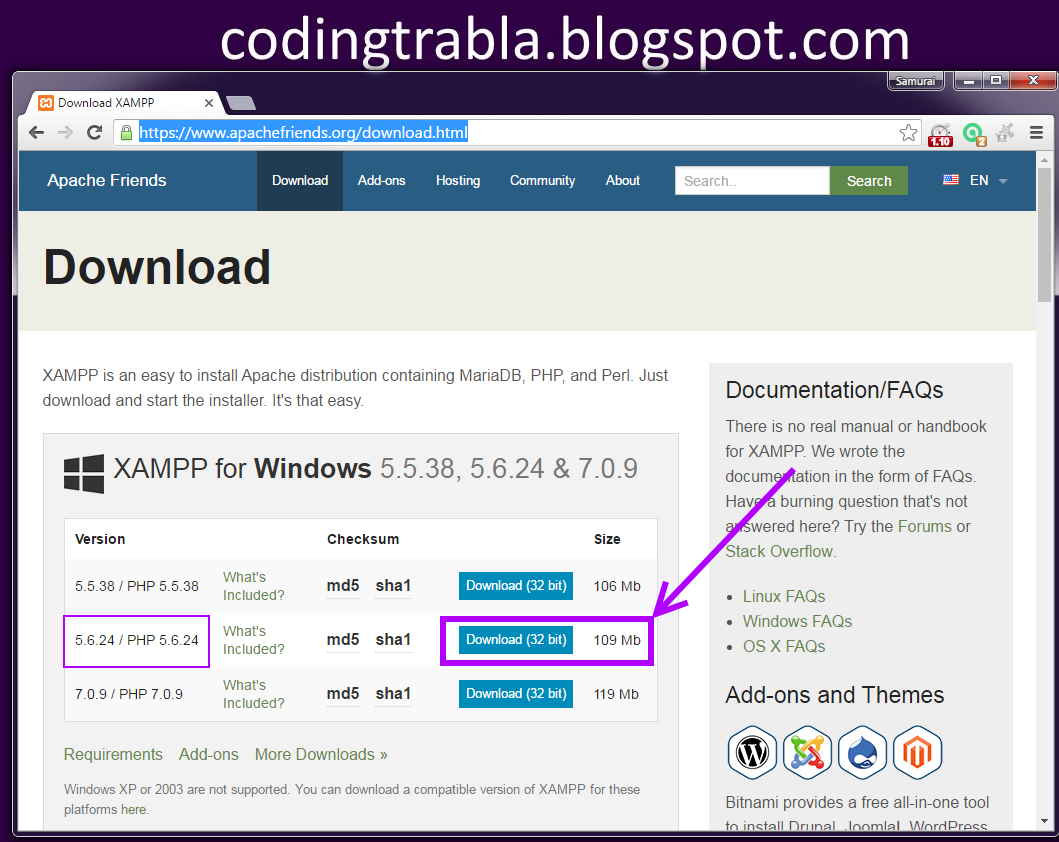Click the Magento add-on icon

click(917, 752)
